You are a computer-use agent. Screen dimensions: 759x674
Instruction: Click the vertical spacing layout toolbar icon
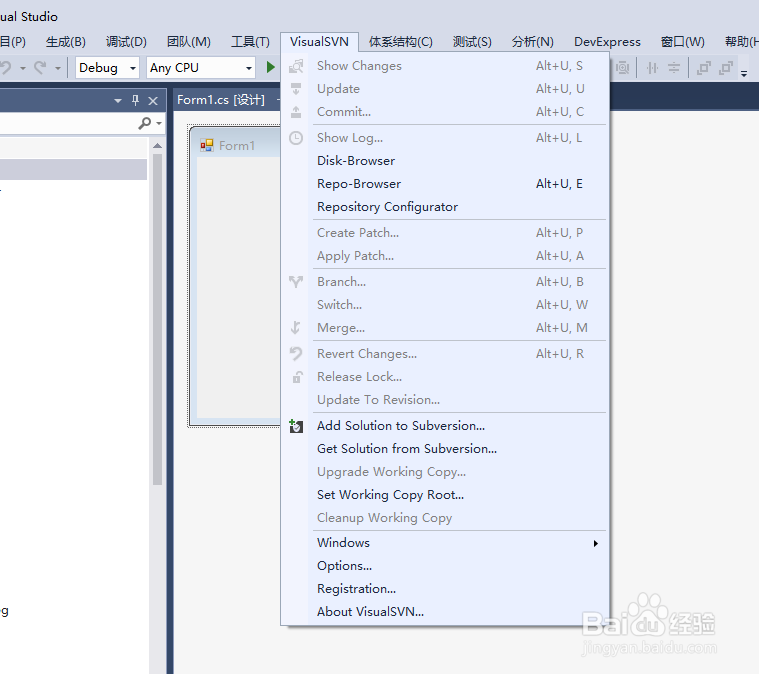coord(674,68)
